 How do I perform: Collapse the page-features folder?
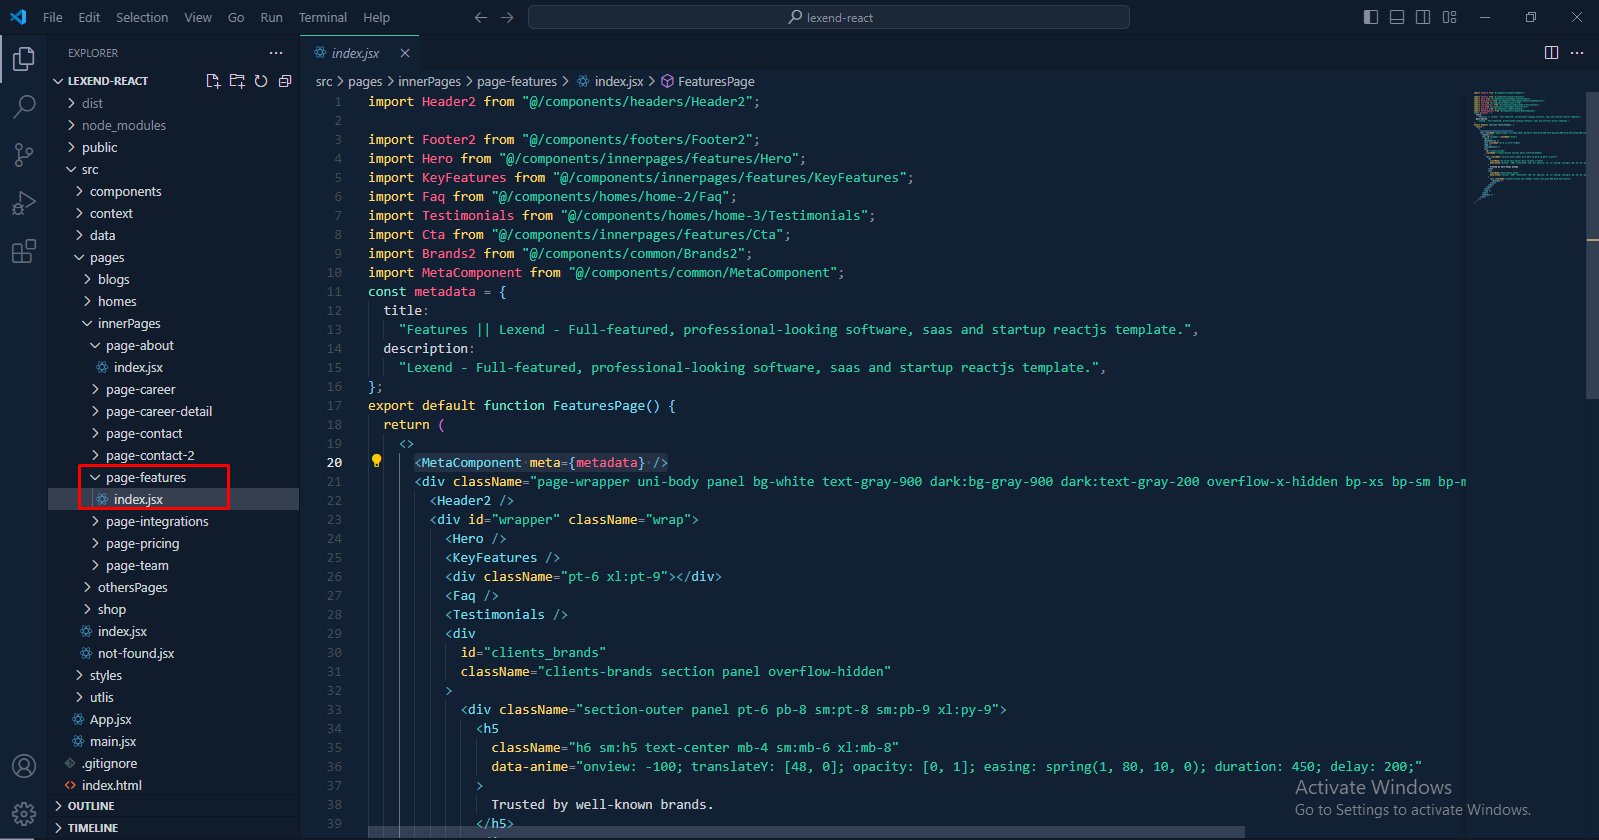pyautogui.click(x=145, y=477)
